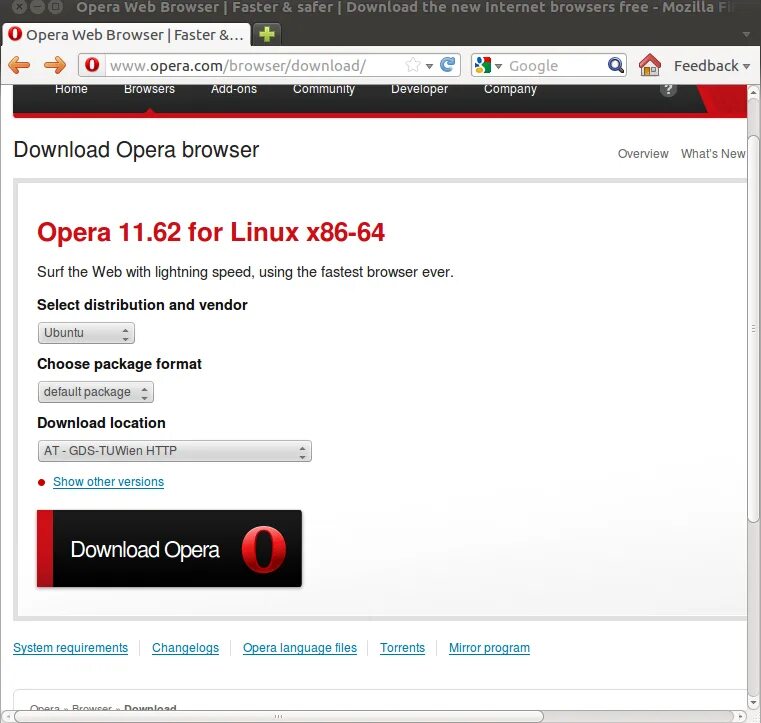Click the 'Download location' label
This screenshot has width=761, height=723.
coord(101,423)
